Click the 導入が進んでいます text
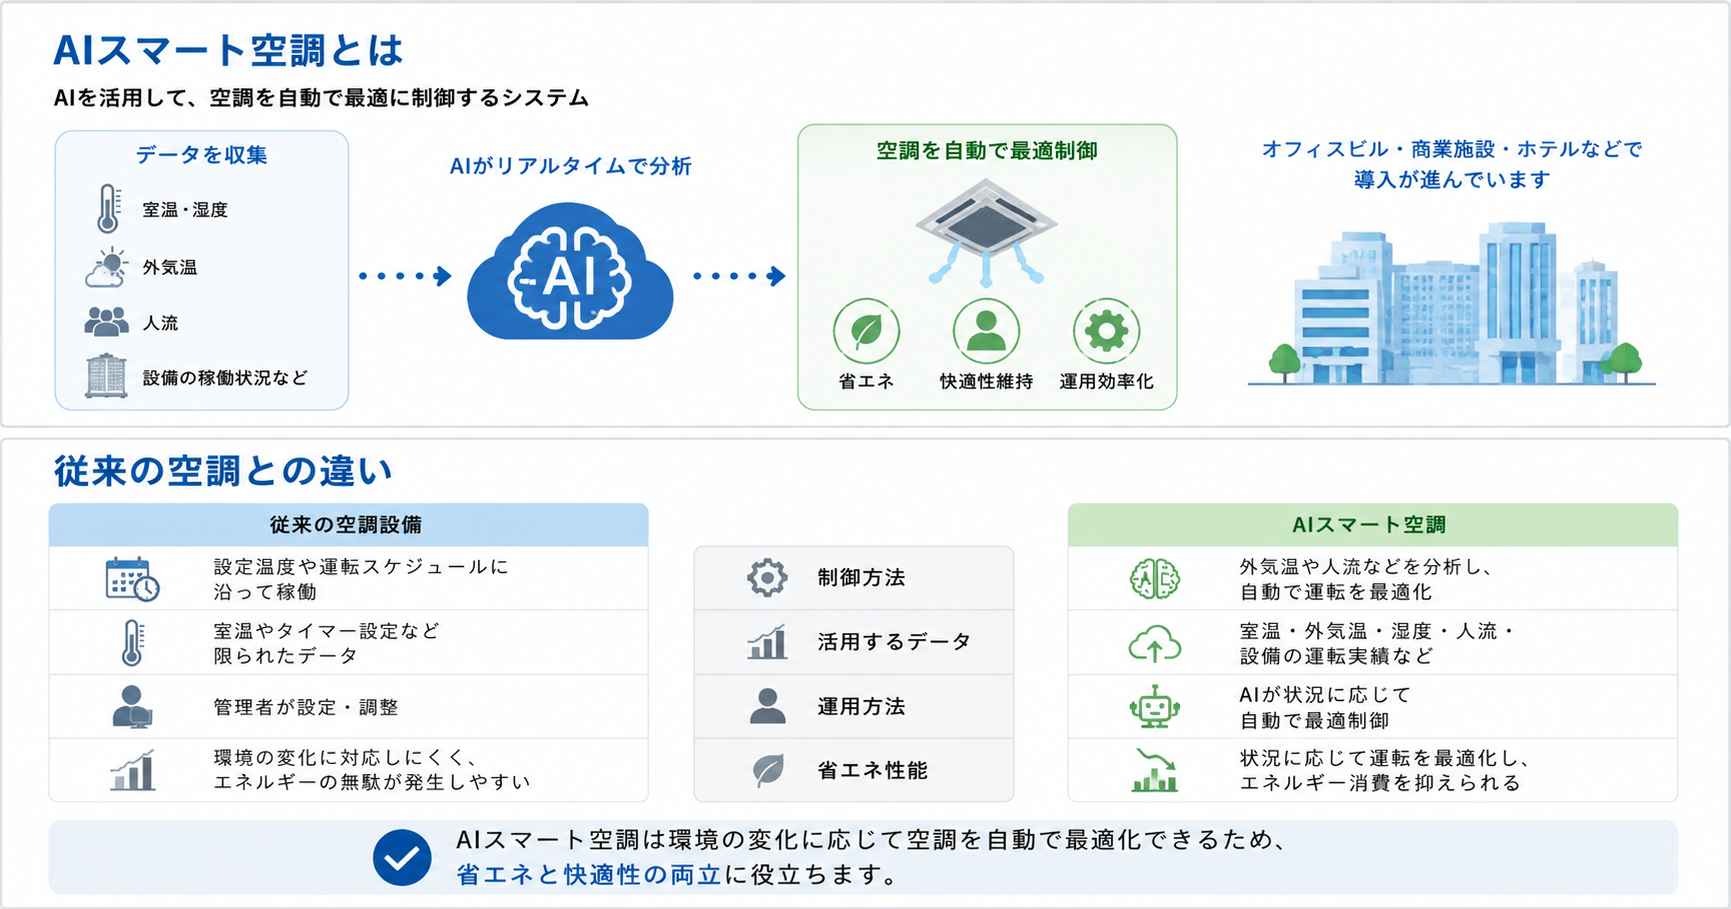The image size is (1731, 909). pyautogui.click(x=1452, y=180)
